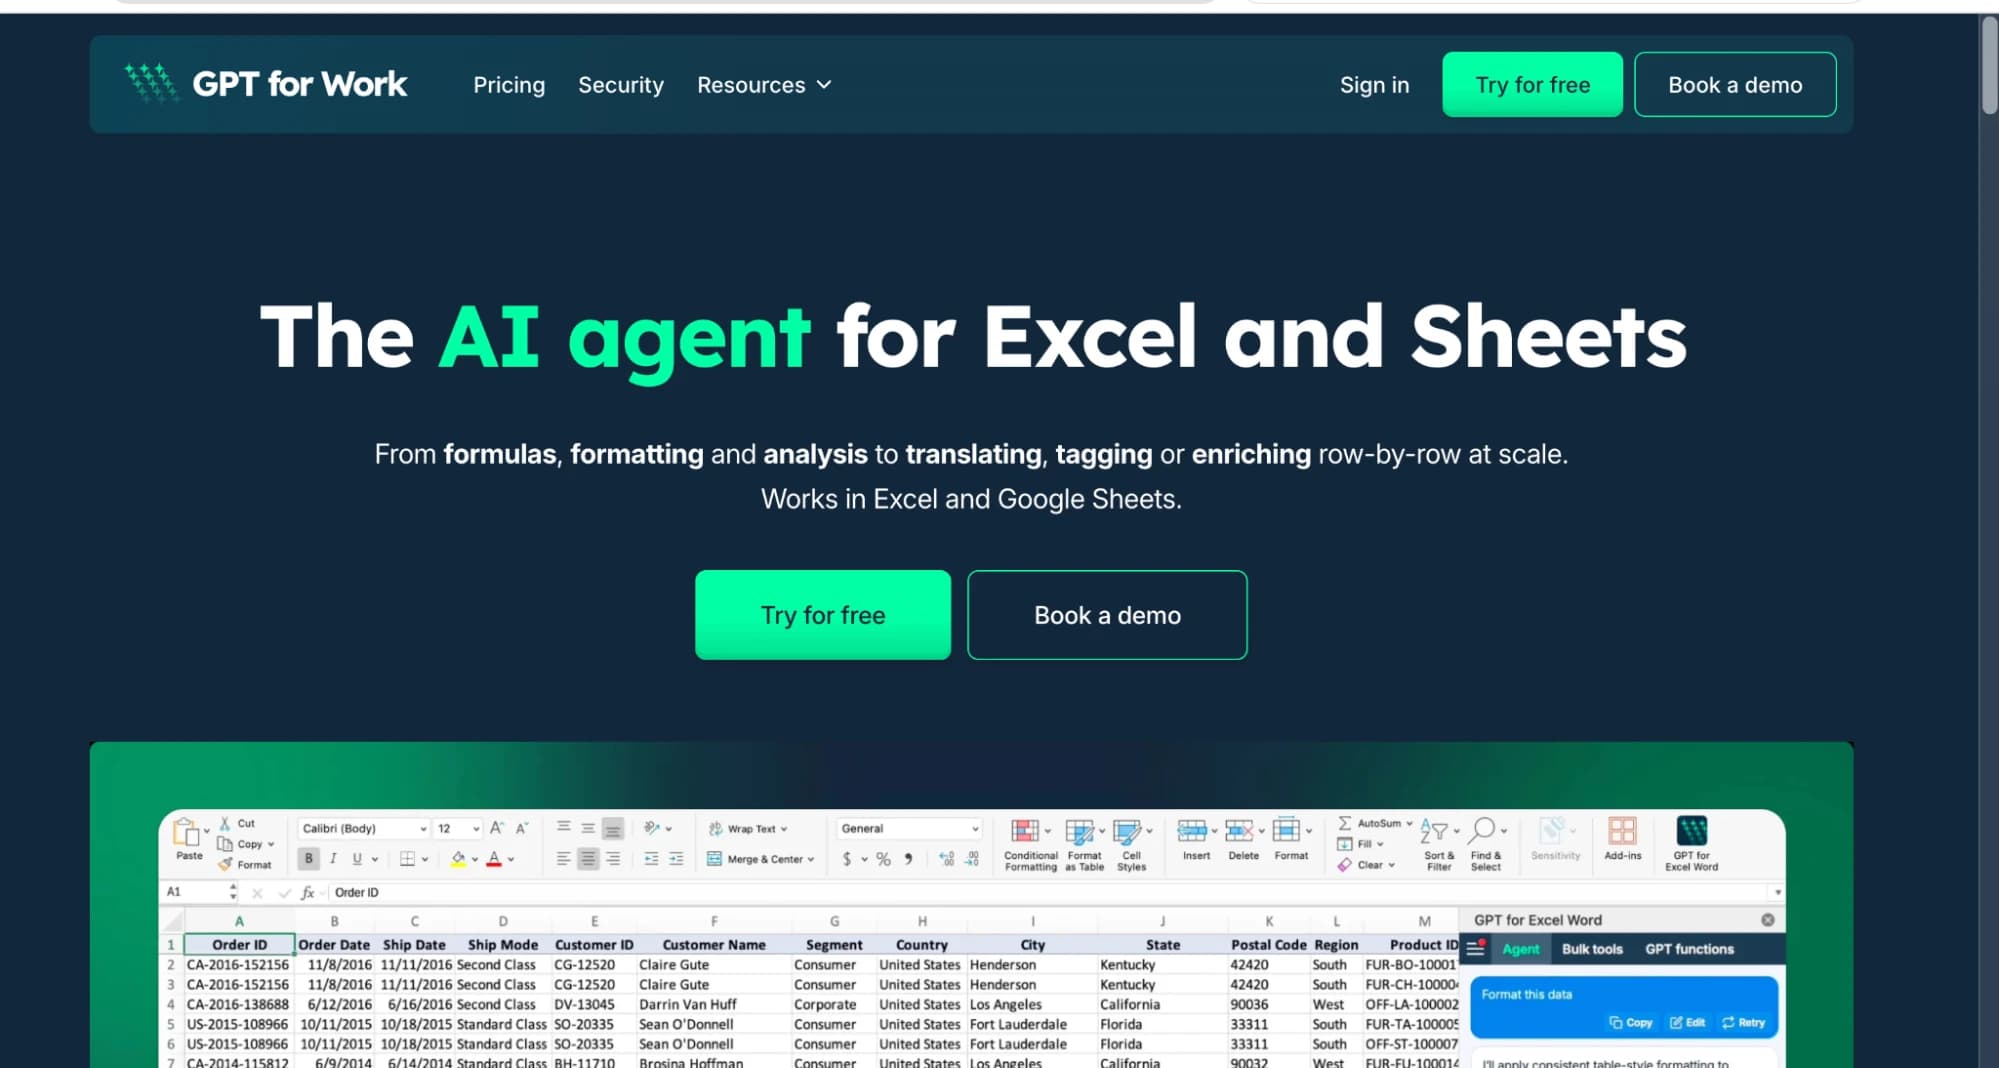Viewport: 1999px width, 1068px height.
Task: Open the sidebar hamburger menu icon
Action: coord(1475,948)
